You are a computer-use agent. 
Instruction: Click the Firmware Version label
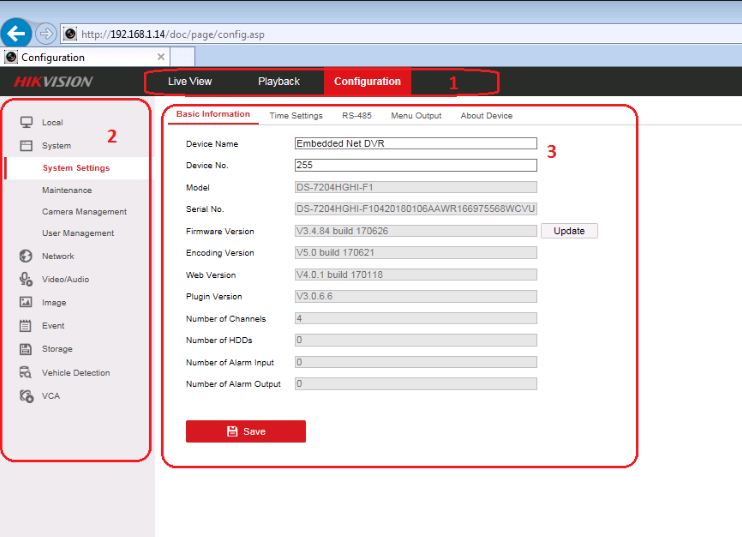tap(220, 231)
